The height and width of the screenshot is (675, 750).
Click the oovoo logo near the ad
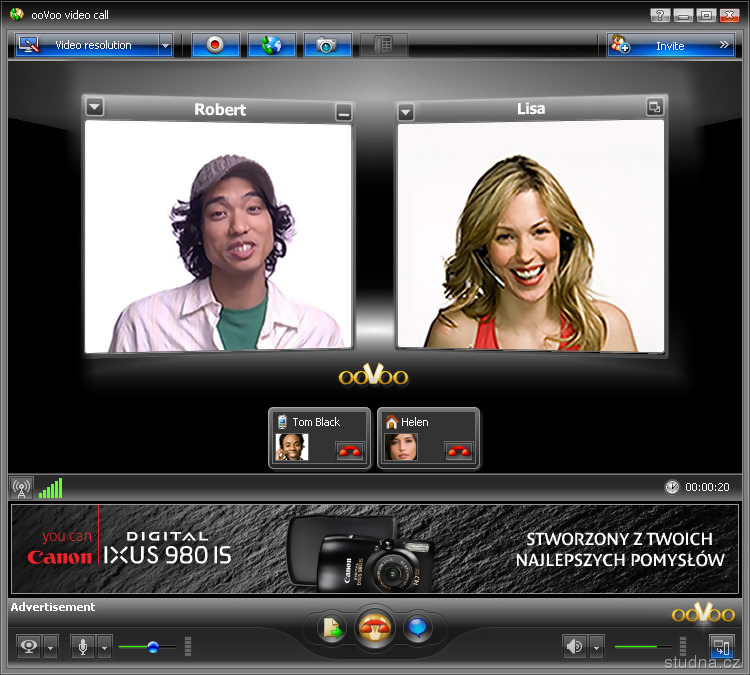click(703, 613)
